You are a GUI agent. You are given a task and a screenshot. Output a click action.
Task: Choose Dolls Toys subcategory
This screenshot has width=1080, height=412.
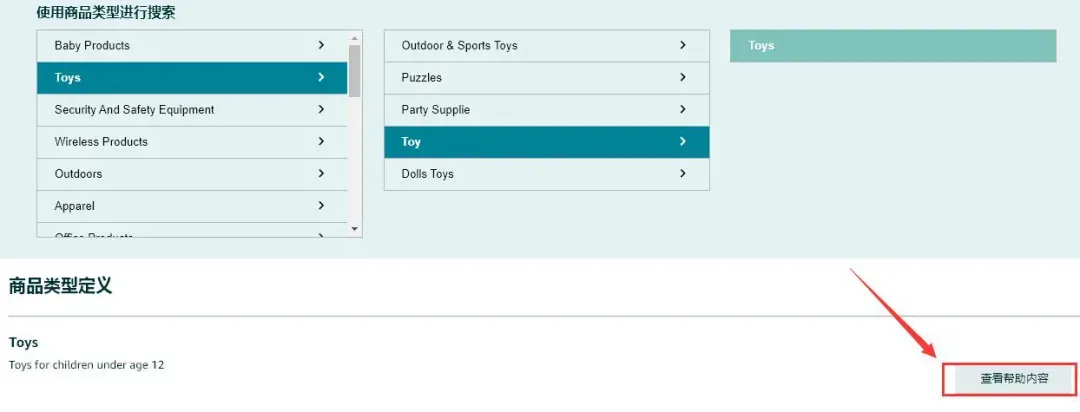click(x=547, y=174)
